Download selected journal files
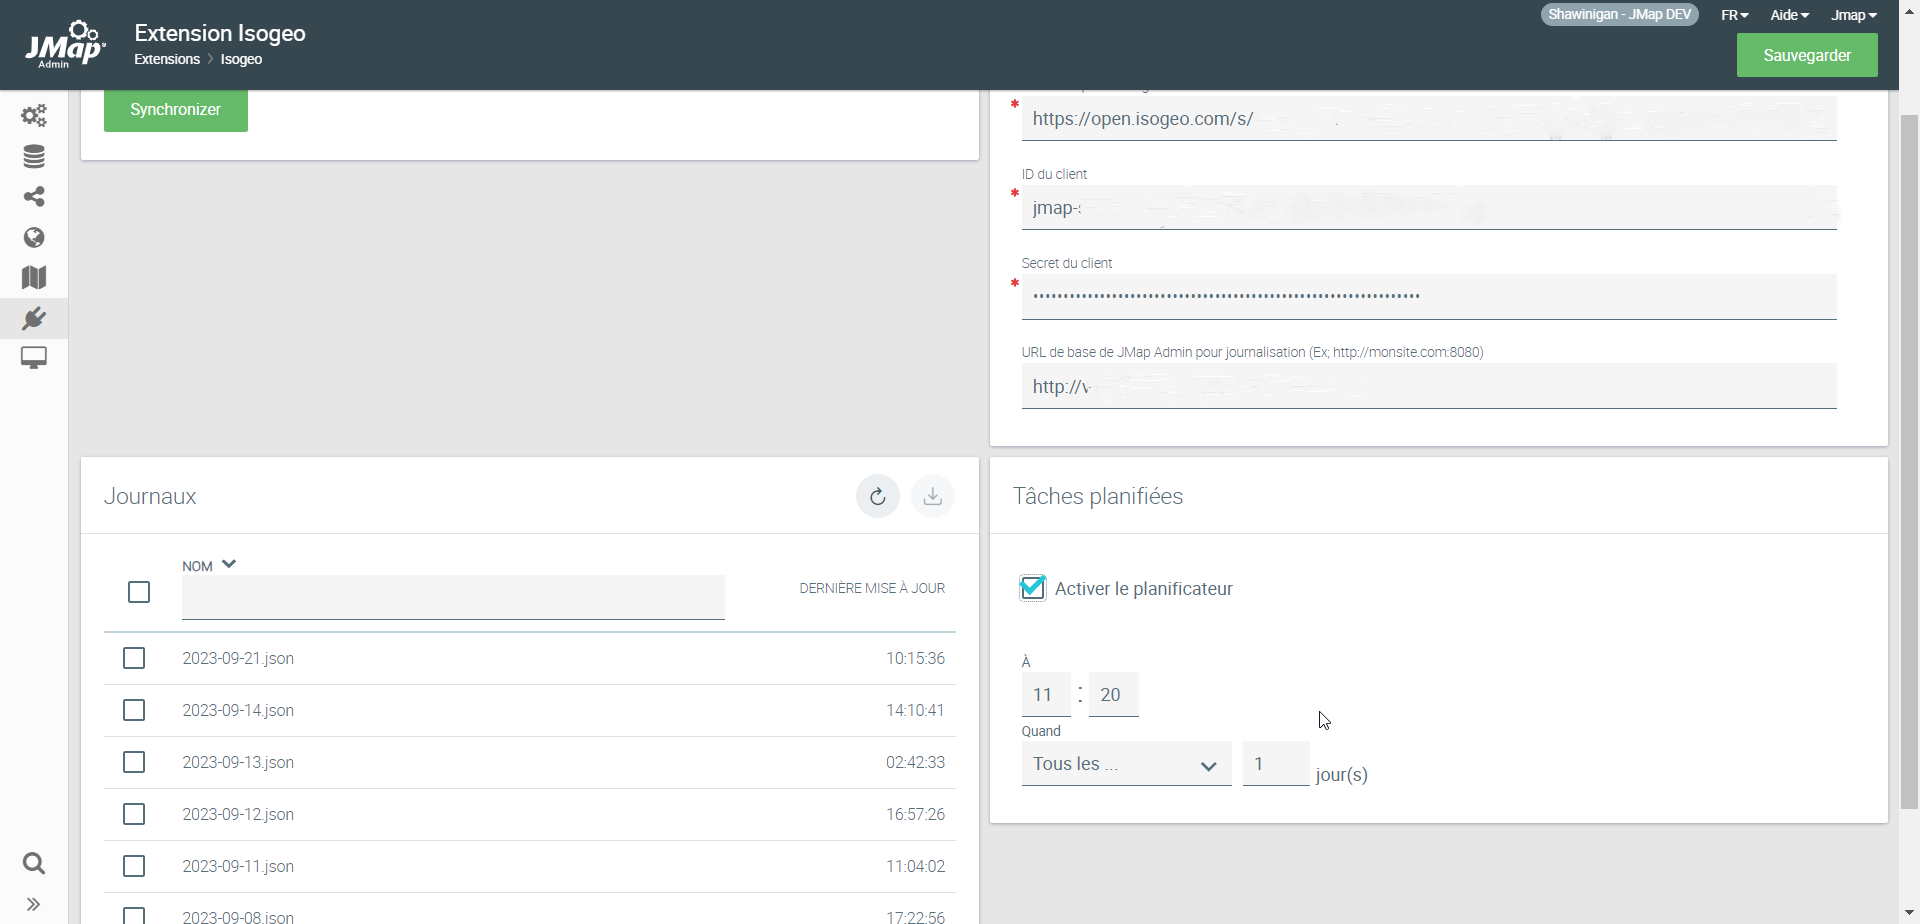 pyautogui.click(x=933, y=496)
